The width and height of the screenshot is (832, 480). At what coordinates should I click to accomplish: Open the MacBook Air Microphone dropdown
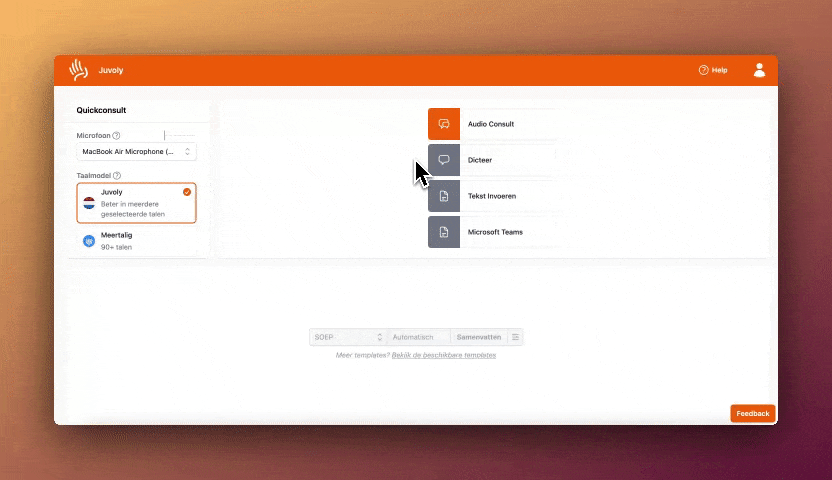[x=136, y=152]
